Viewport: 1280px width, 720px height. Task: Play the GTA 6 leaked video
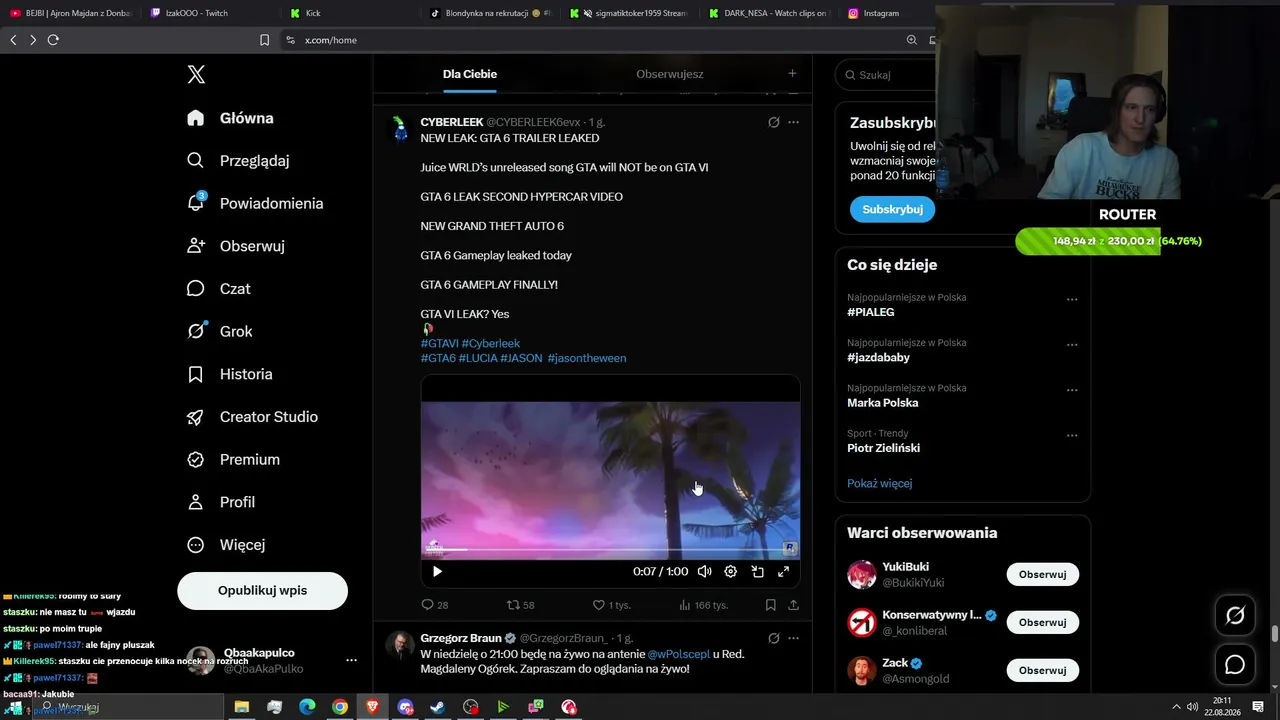click(x=437, y=572)
